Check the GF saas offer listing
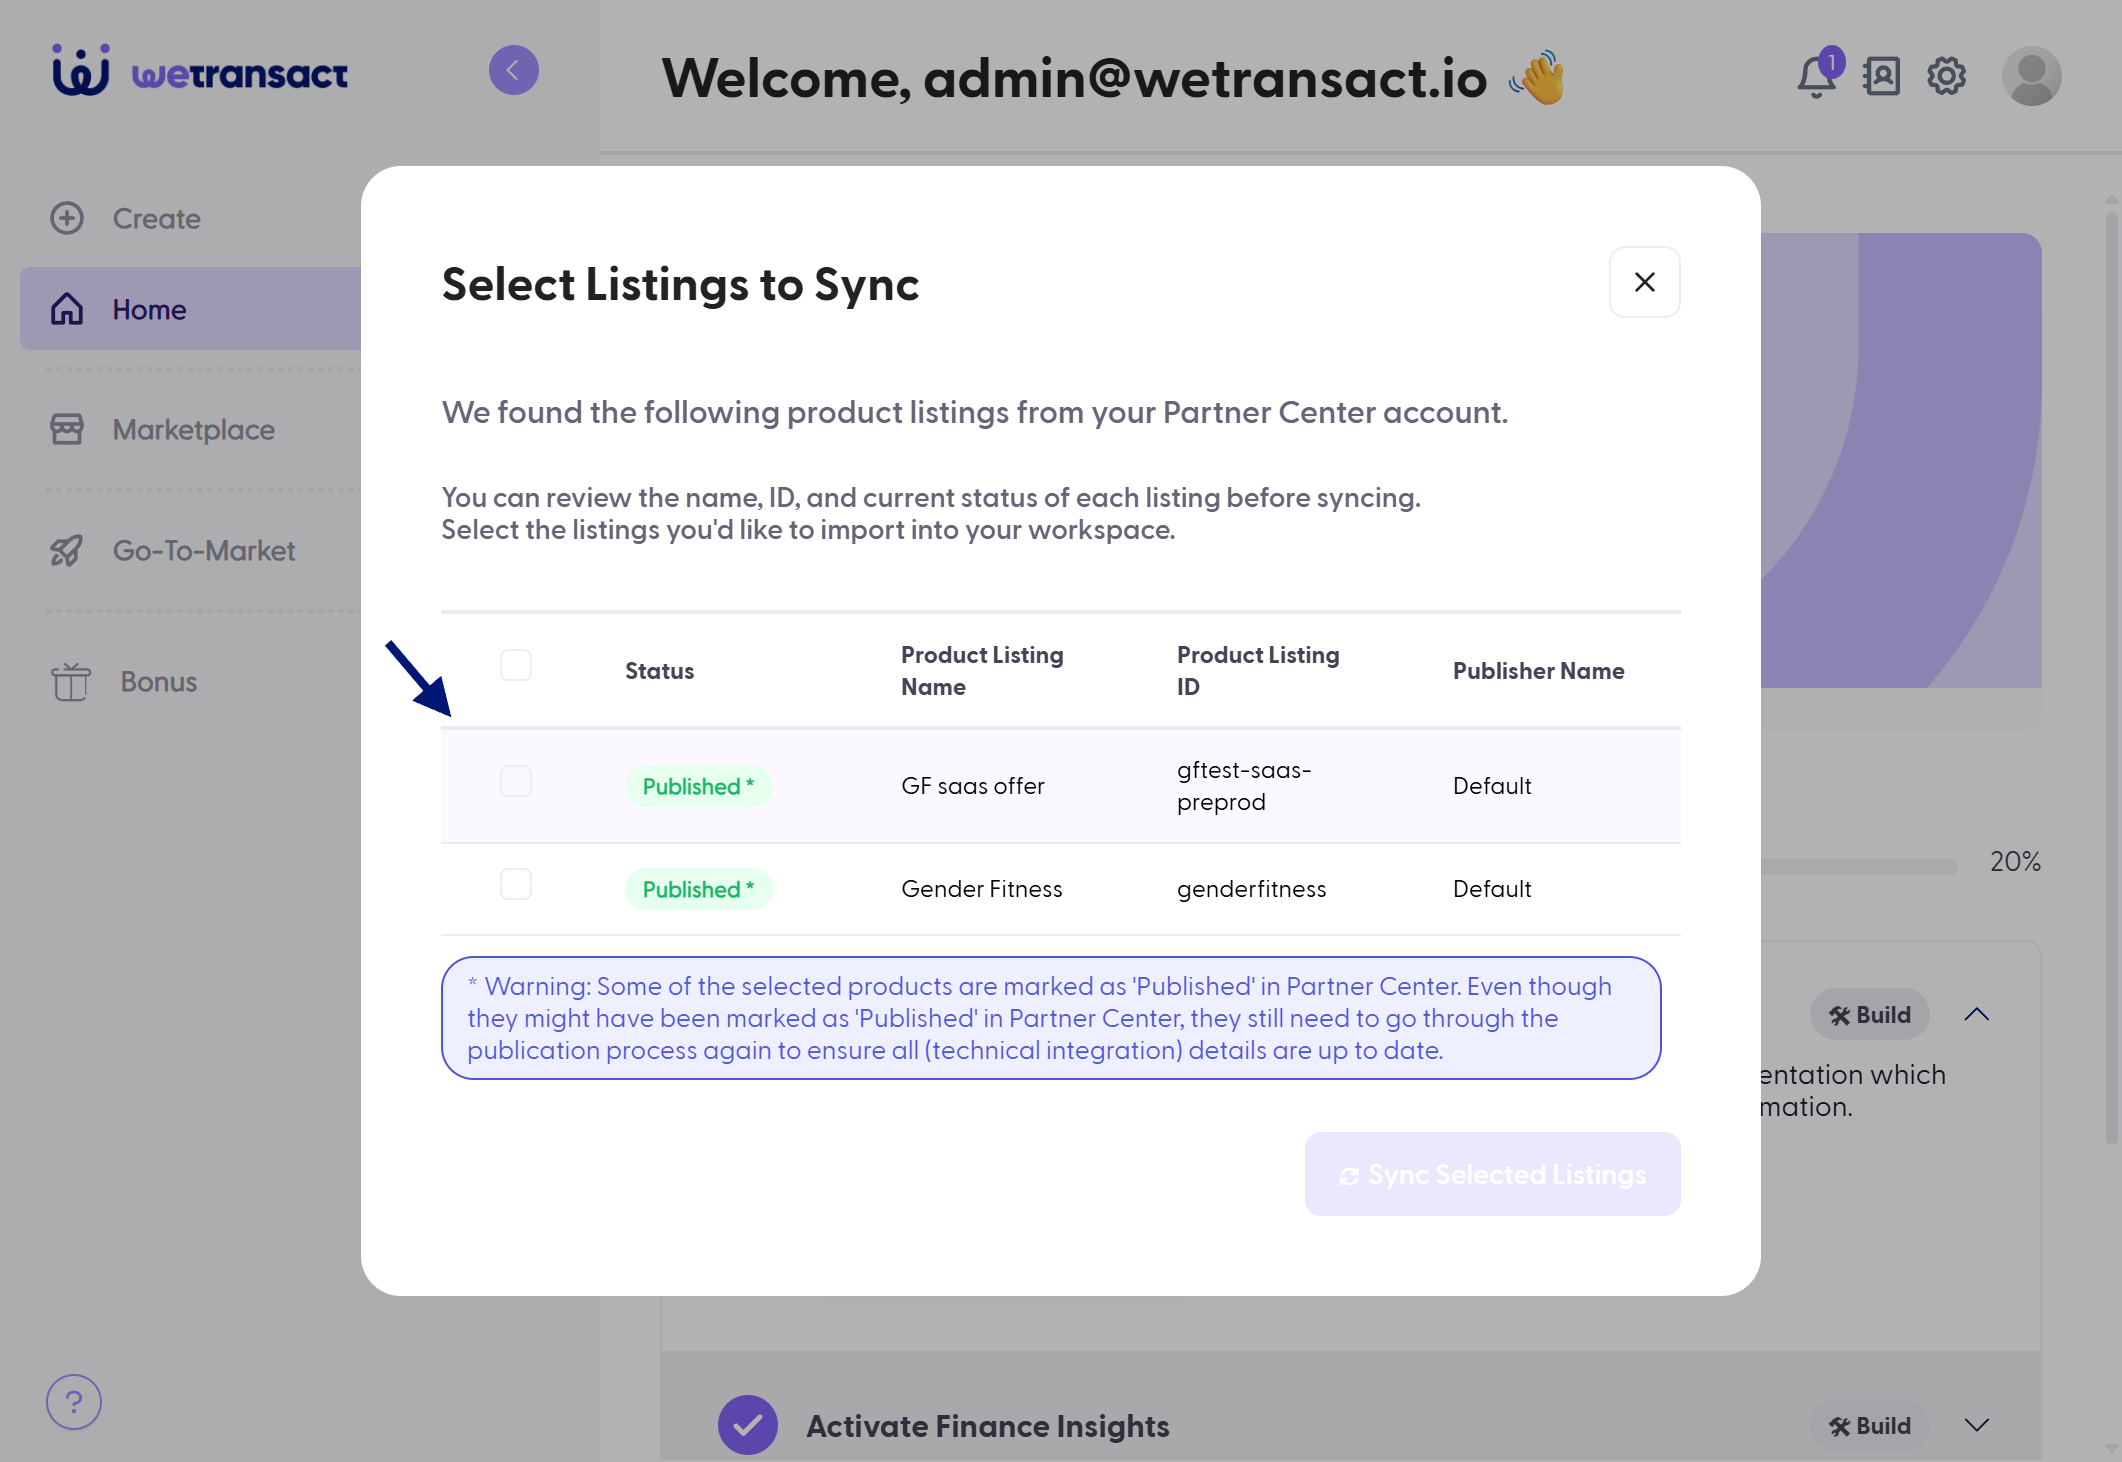The image size is (2122, 1462). [516, 781]
